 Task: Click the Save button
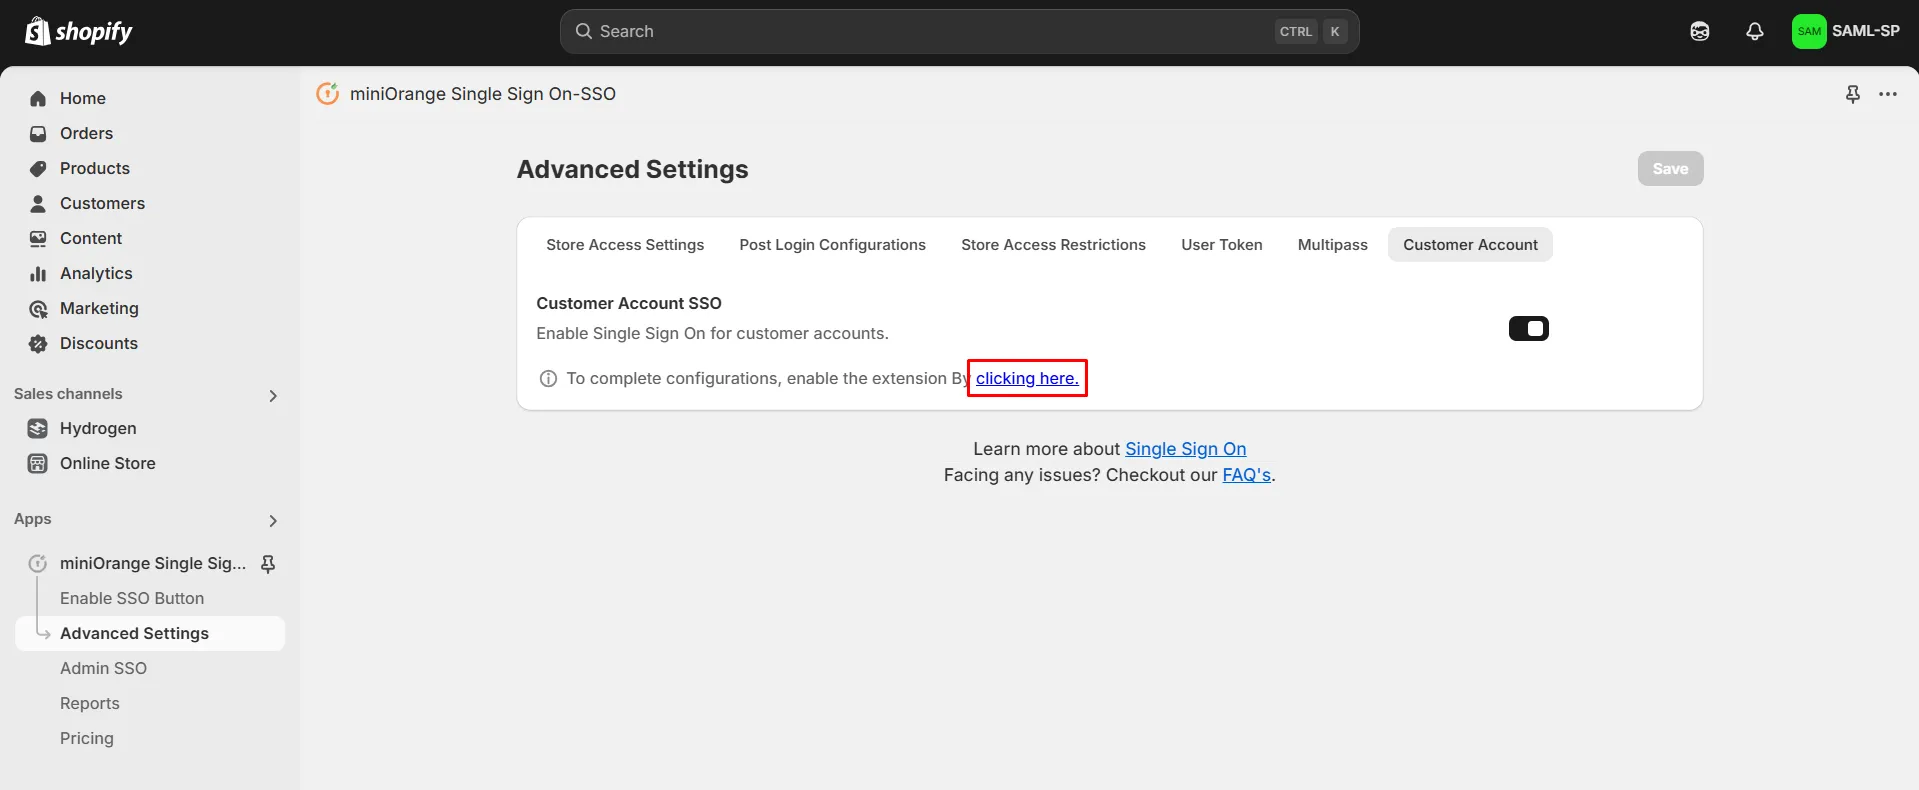[x=1670, y=169]
